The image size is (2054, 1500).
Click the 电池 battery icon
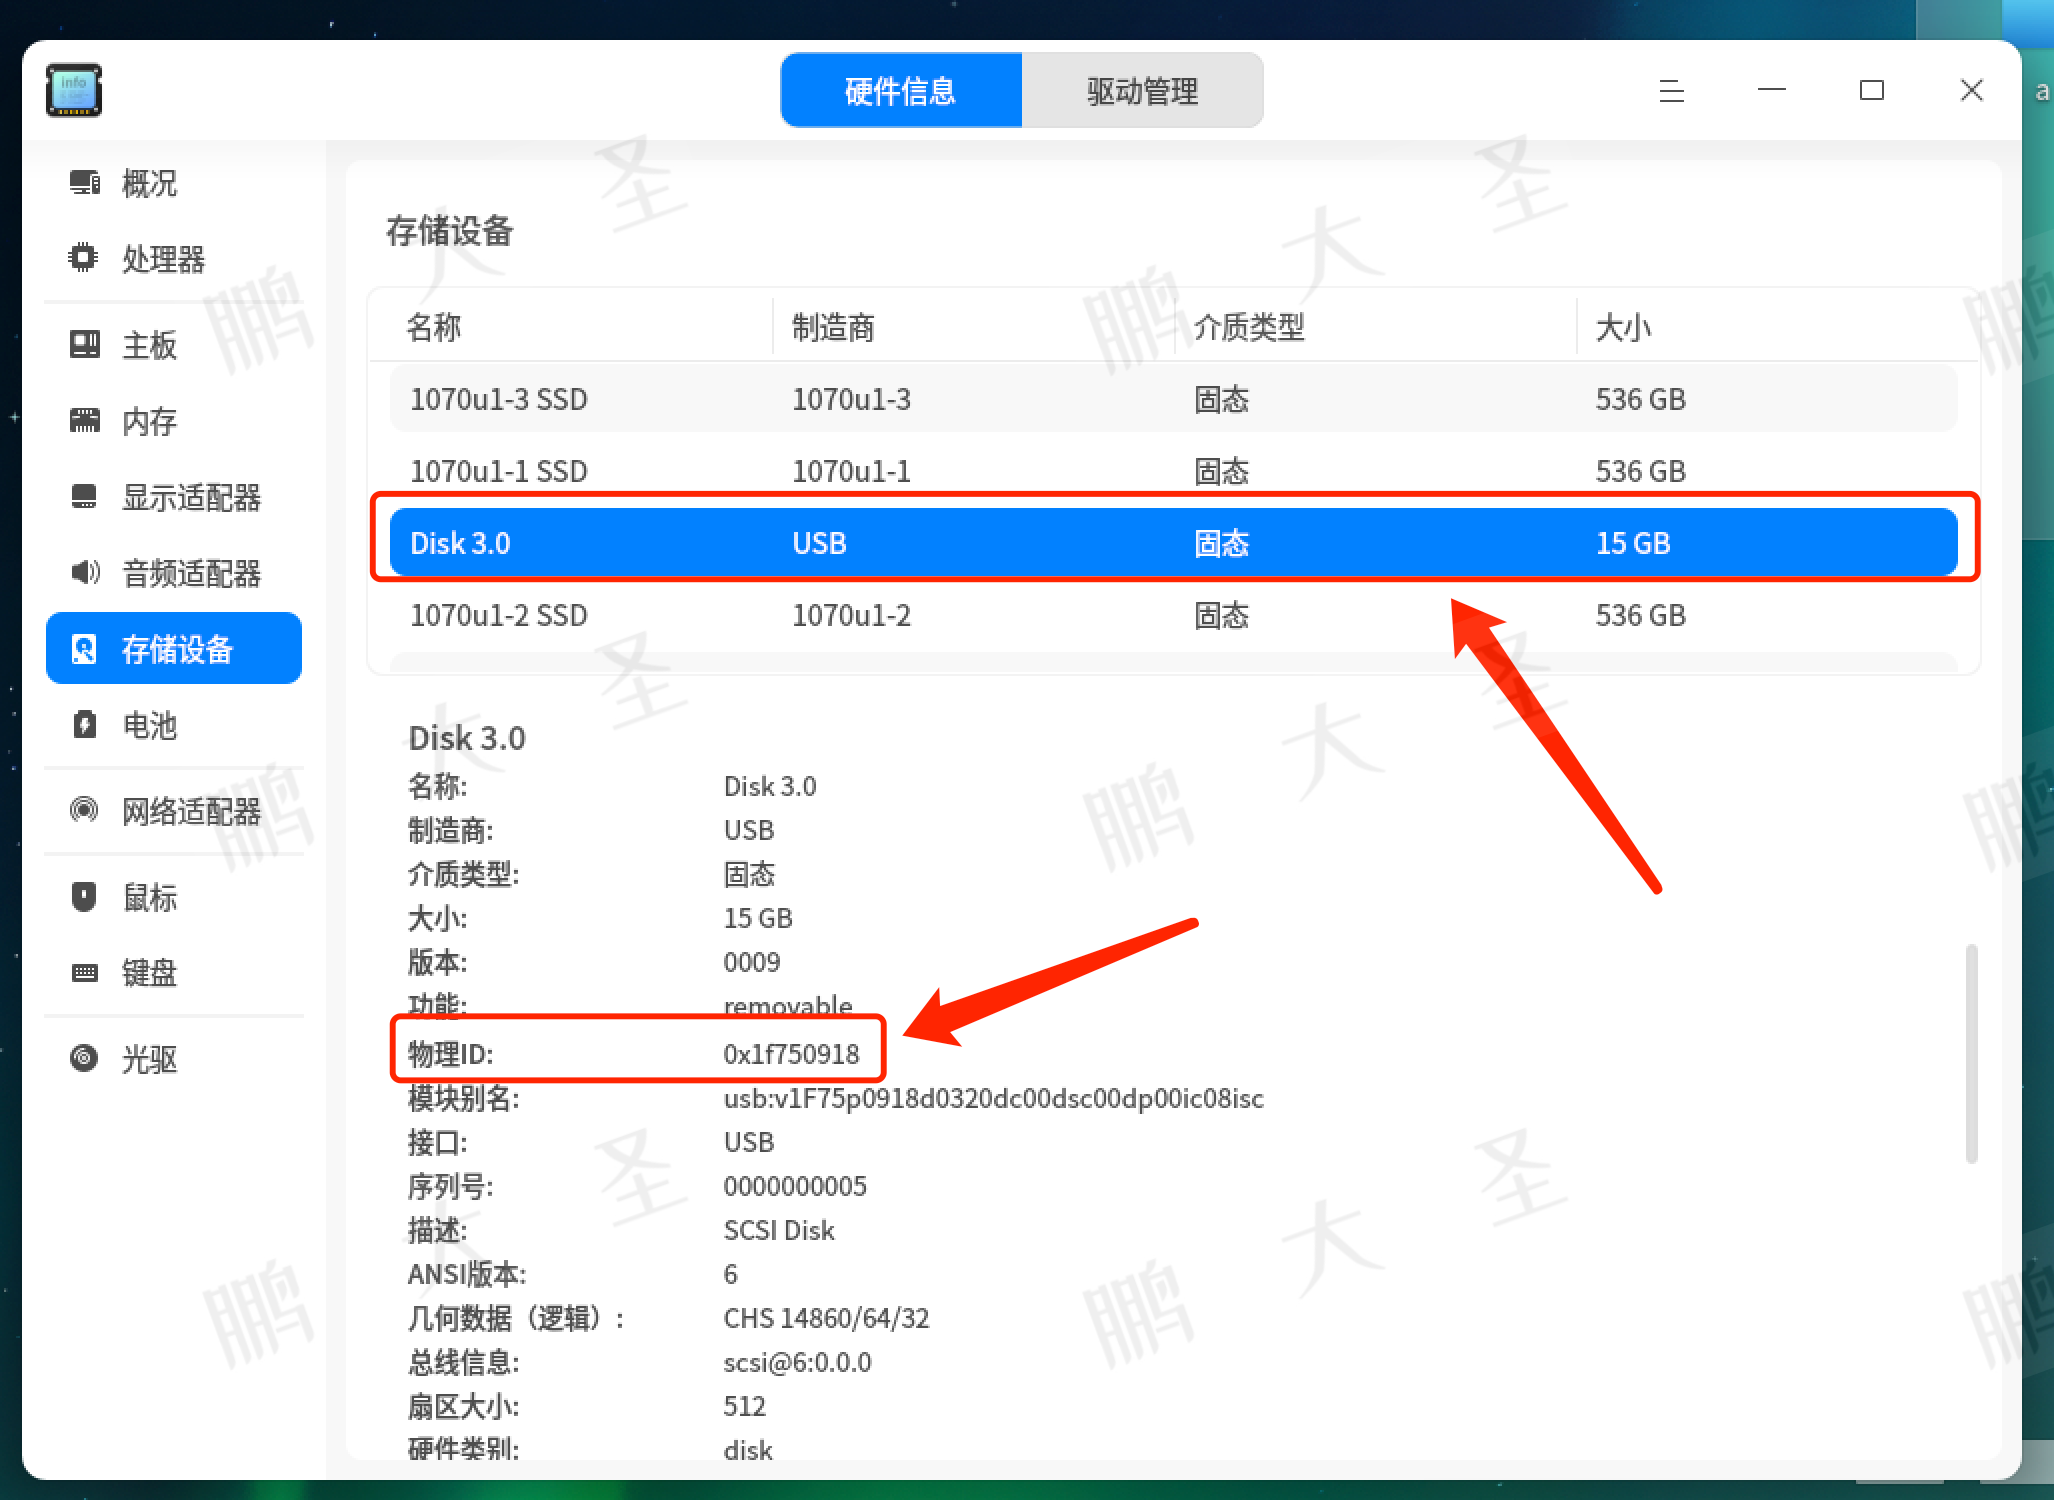pyautogui.click(x=85, y=724)
